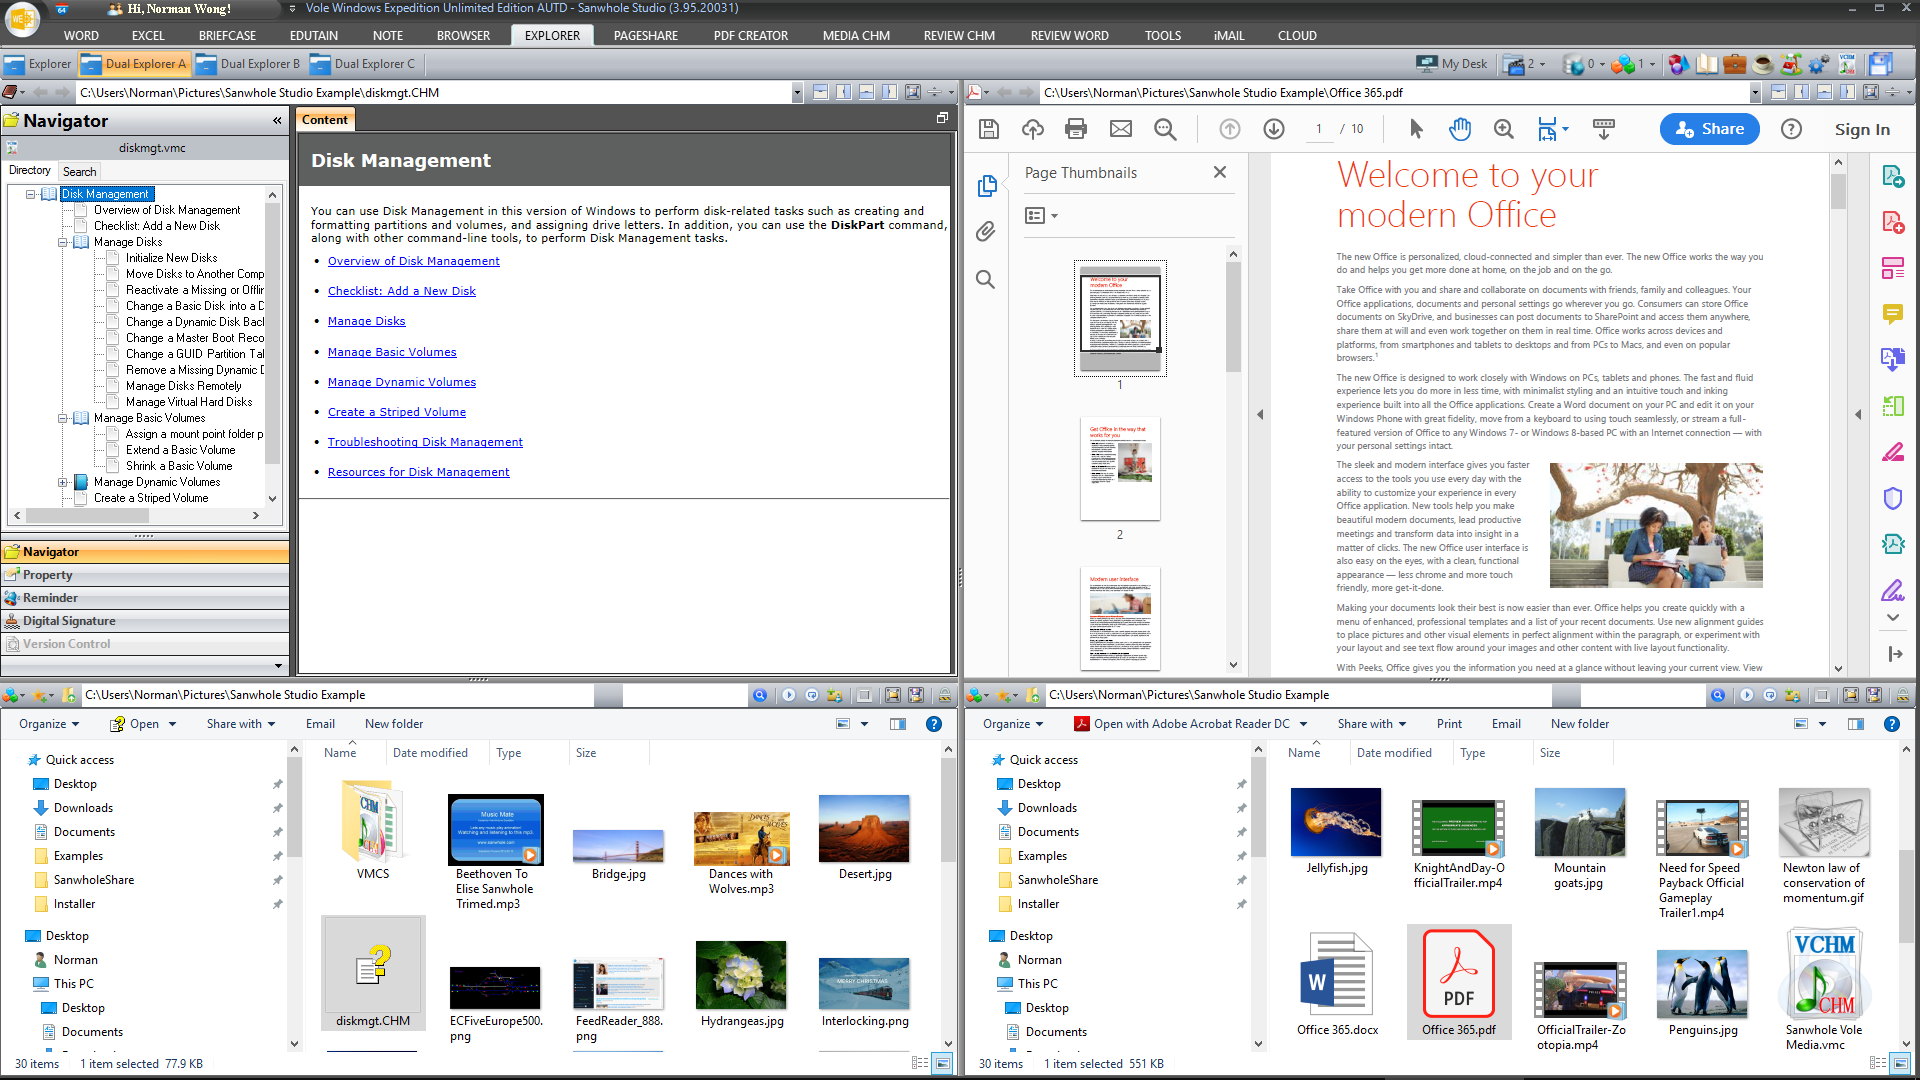Activate the PDF hand pan tool
Image resolution: width=1920 pixels, height=1080 pixels.
click(x=1460, y=129)
